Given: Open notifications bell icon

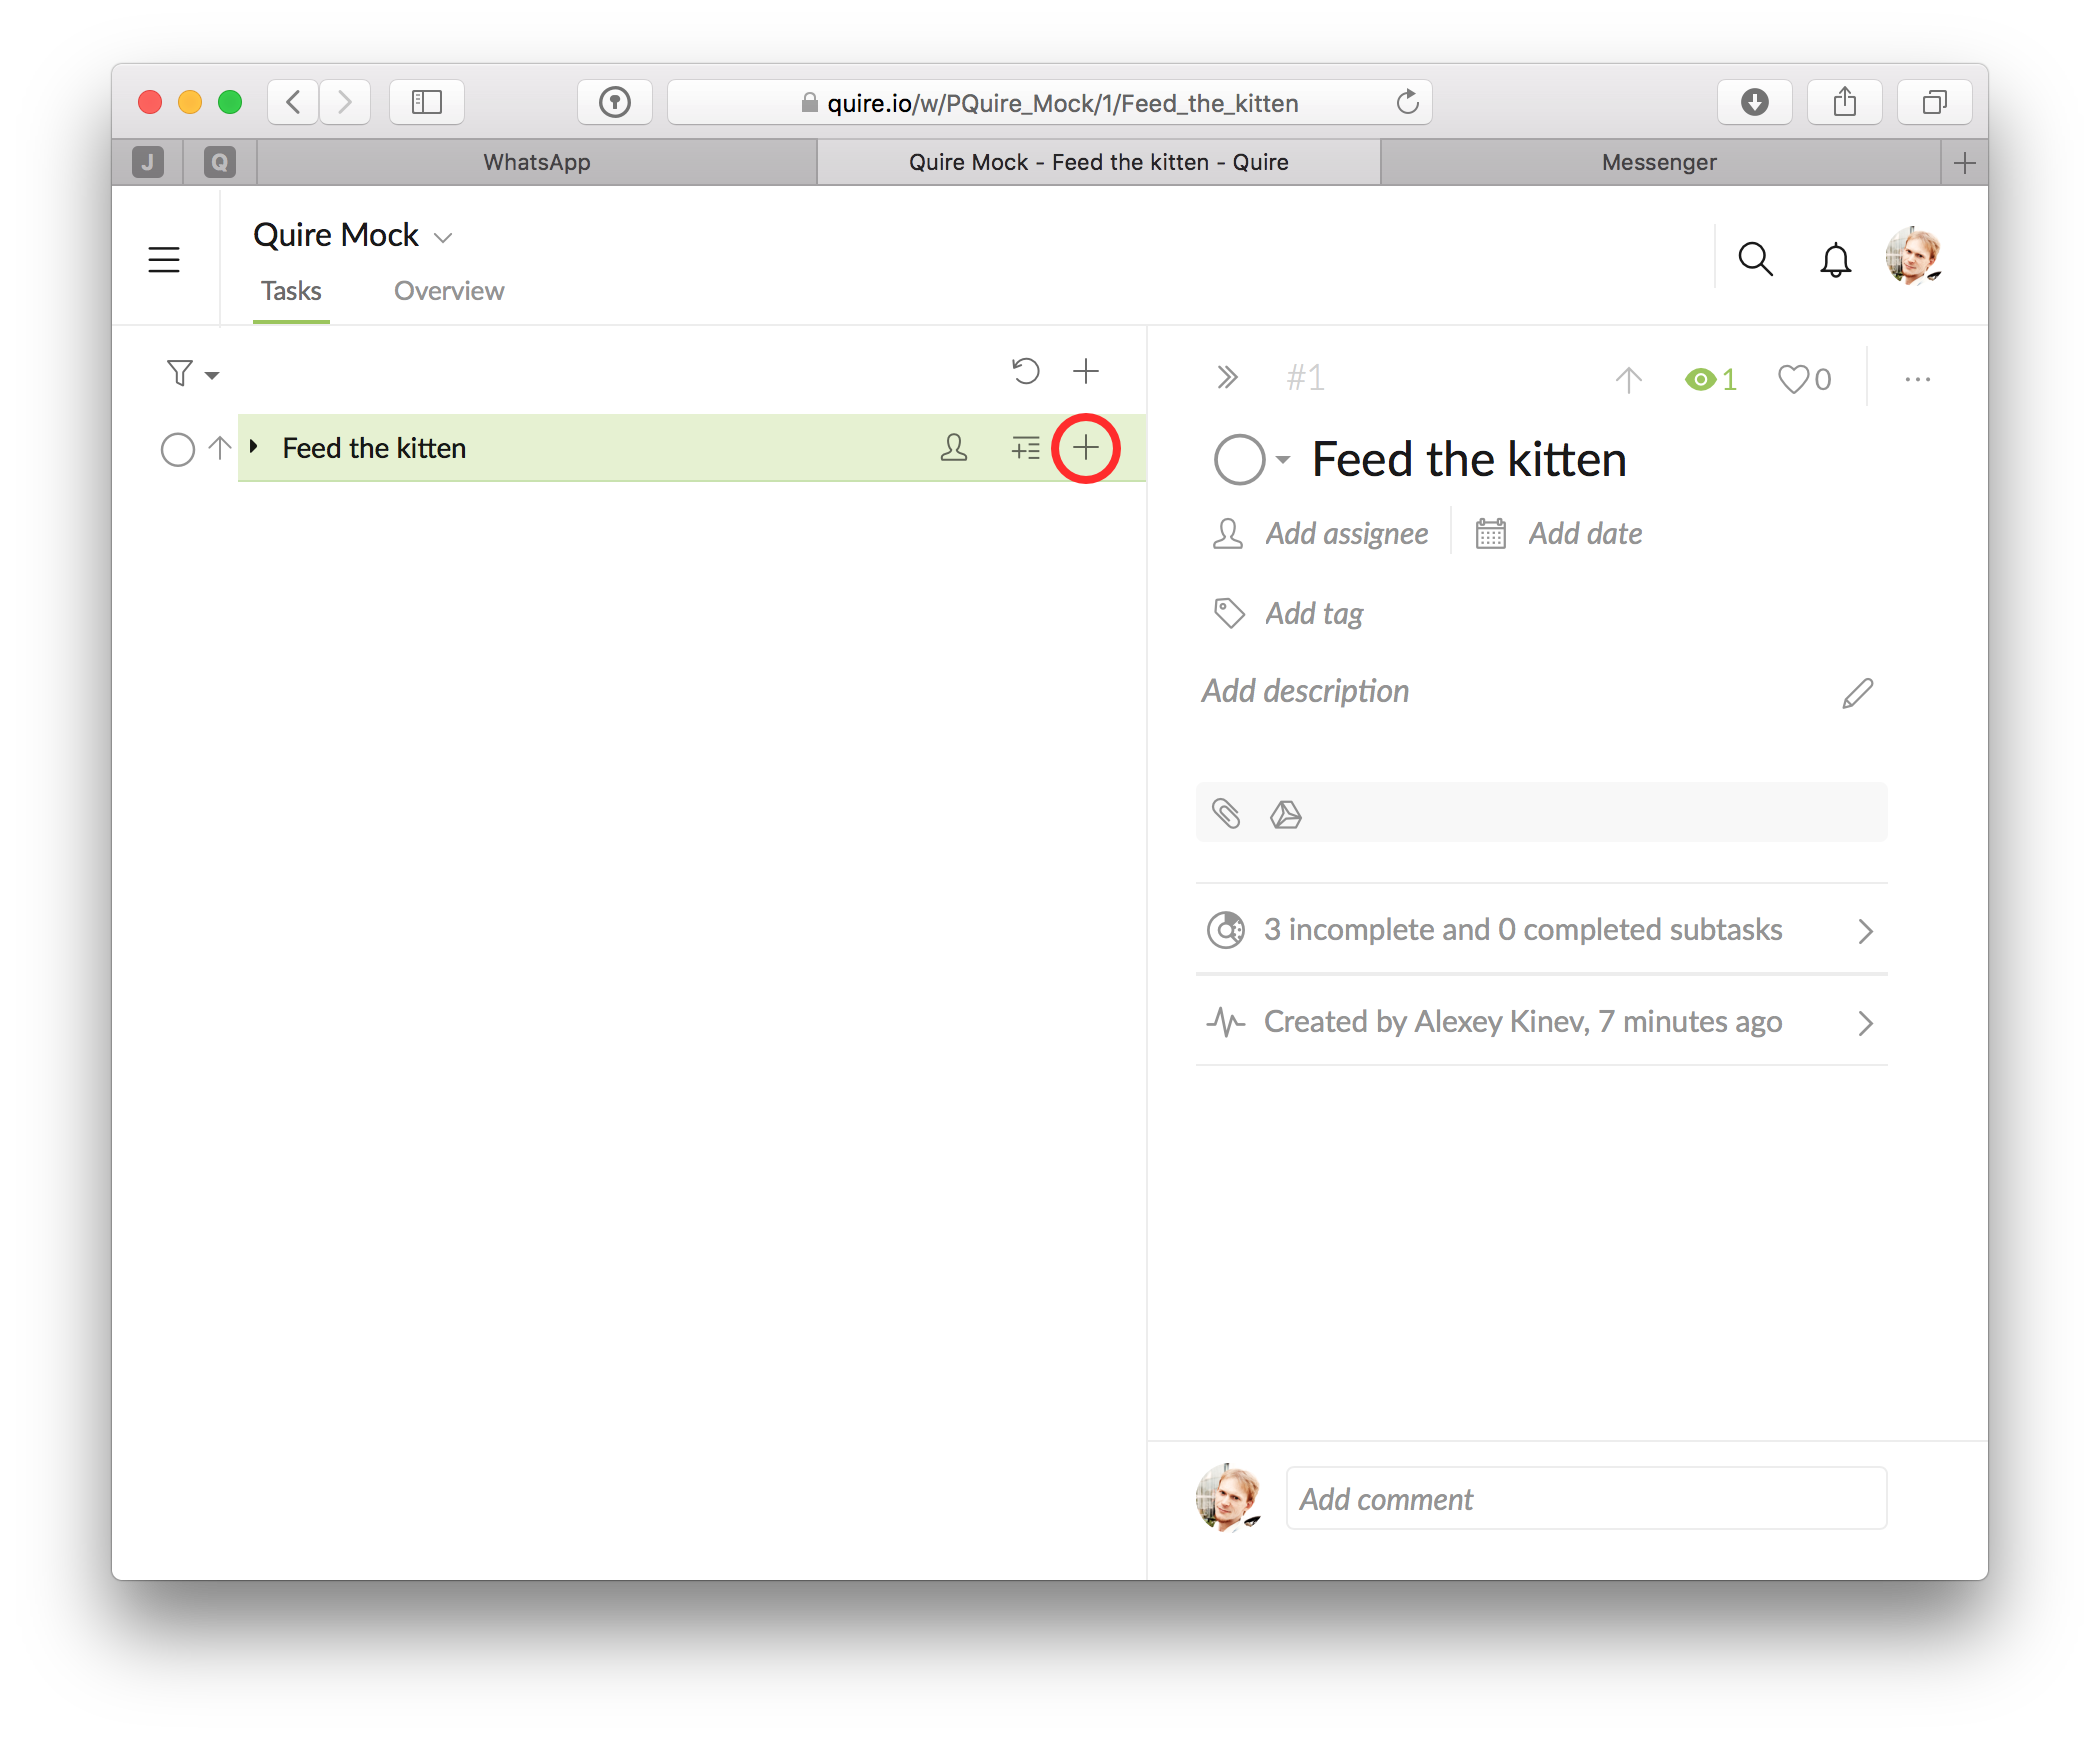Looking at the screenshot, I should coord(1835,260).
